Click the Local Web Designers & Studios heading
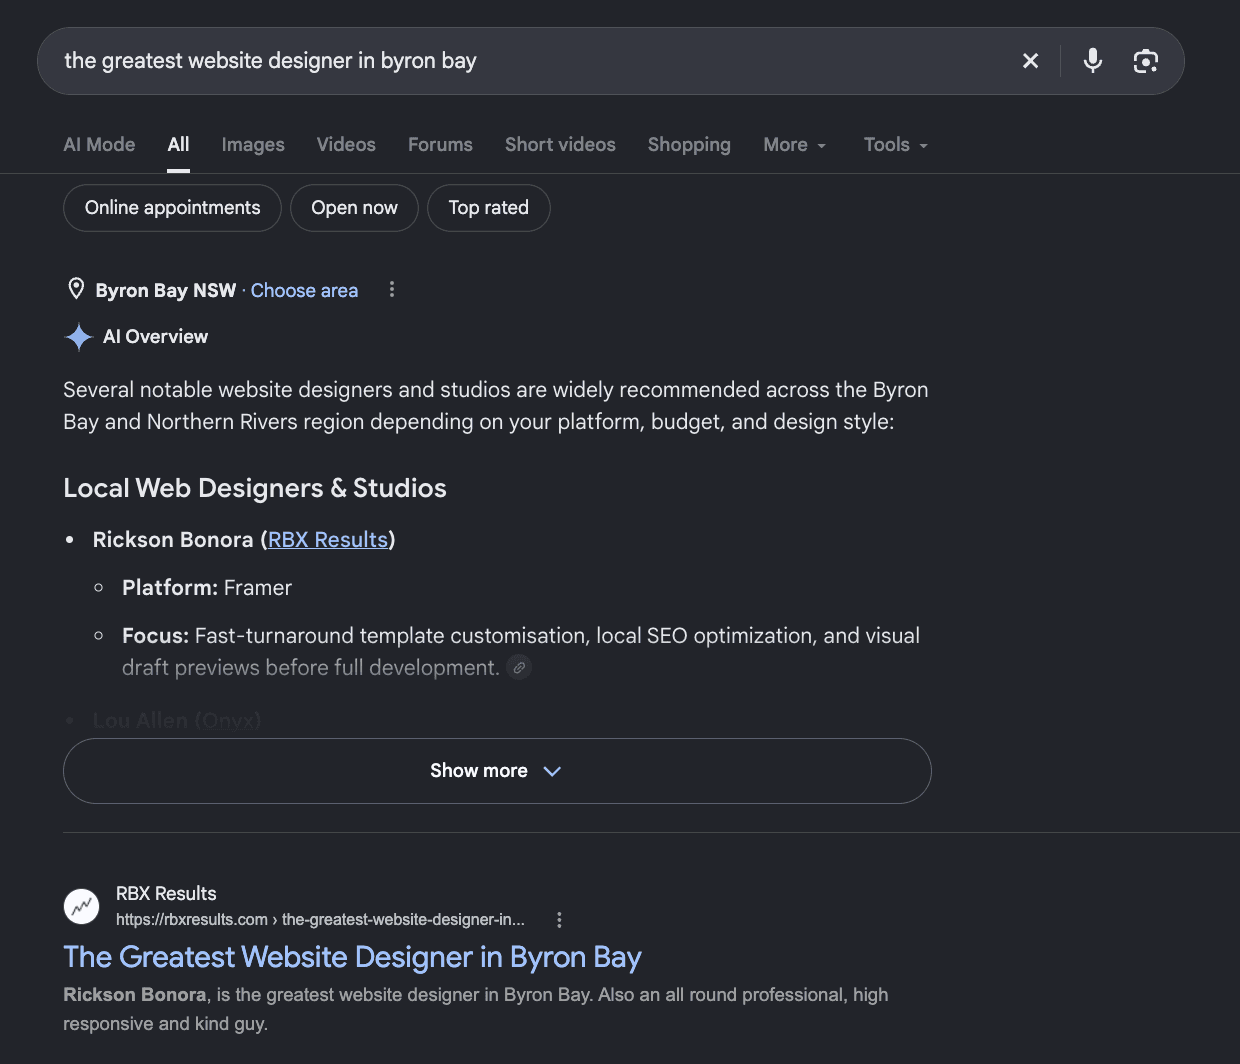Image resolution: width=1240 pixels, height=1064 pixels. [x=255, y=488]
